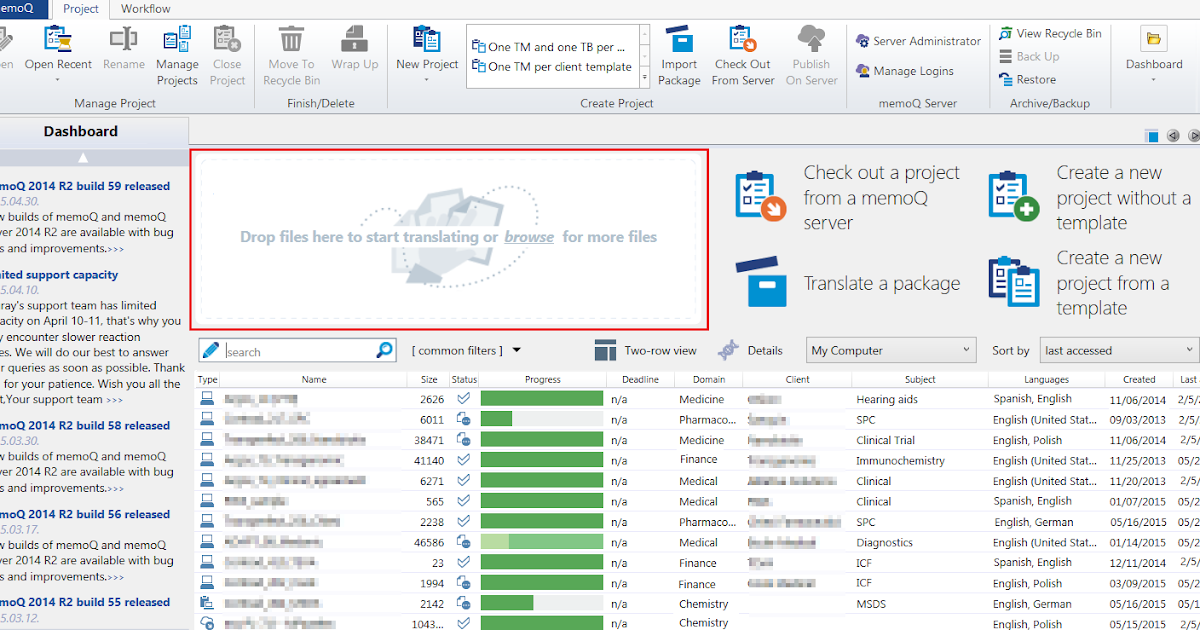Expand the New Project dropdown arrow

[427, 79]
